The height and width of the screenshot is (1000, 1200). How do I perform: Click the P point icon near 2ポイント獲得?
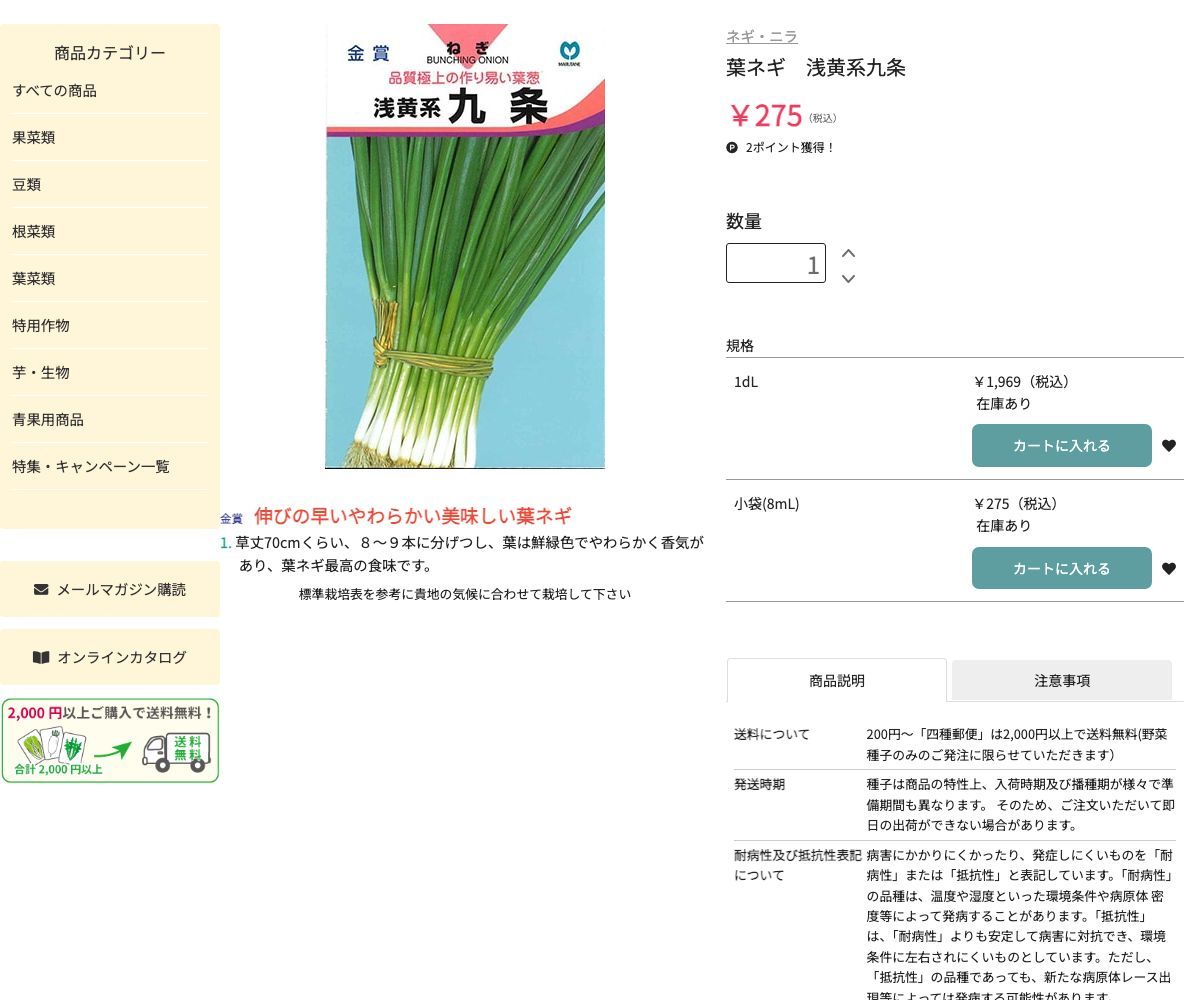coord(733,147)
